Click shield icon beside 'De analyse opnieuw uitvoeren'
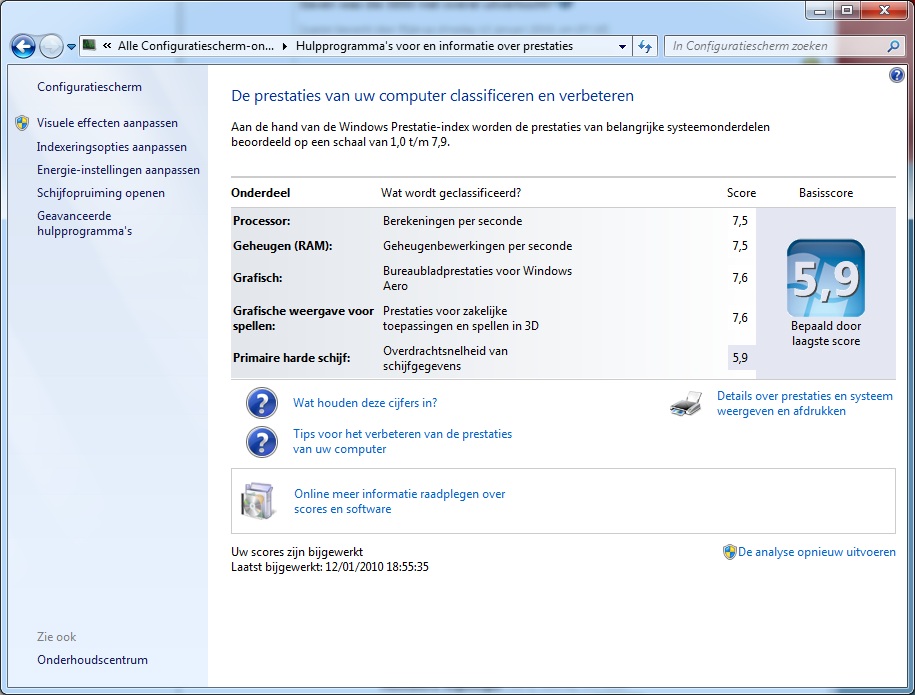915x695 pixels. tap(729, 552)
